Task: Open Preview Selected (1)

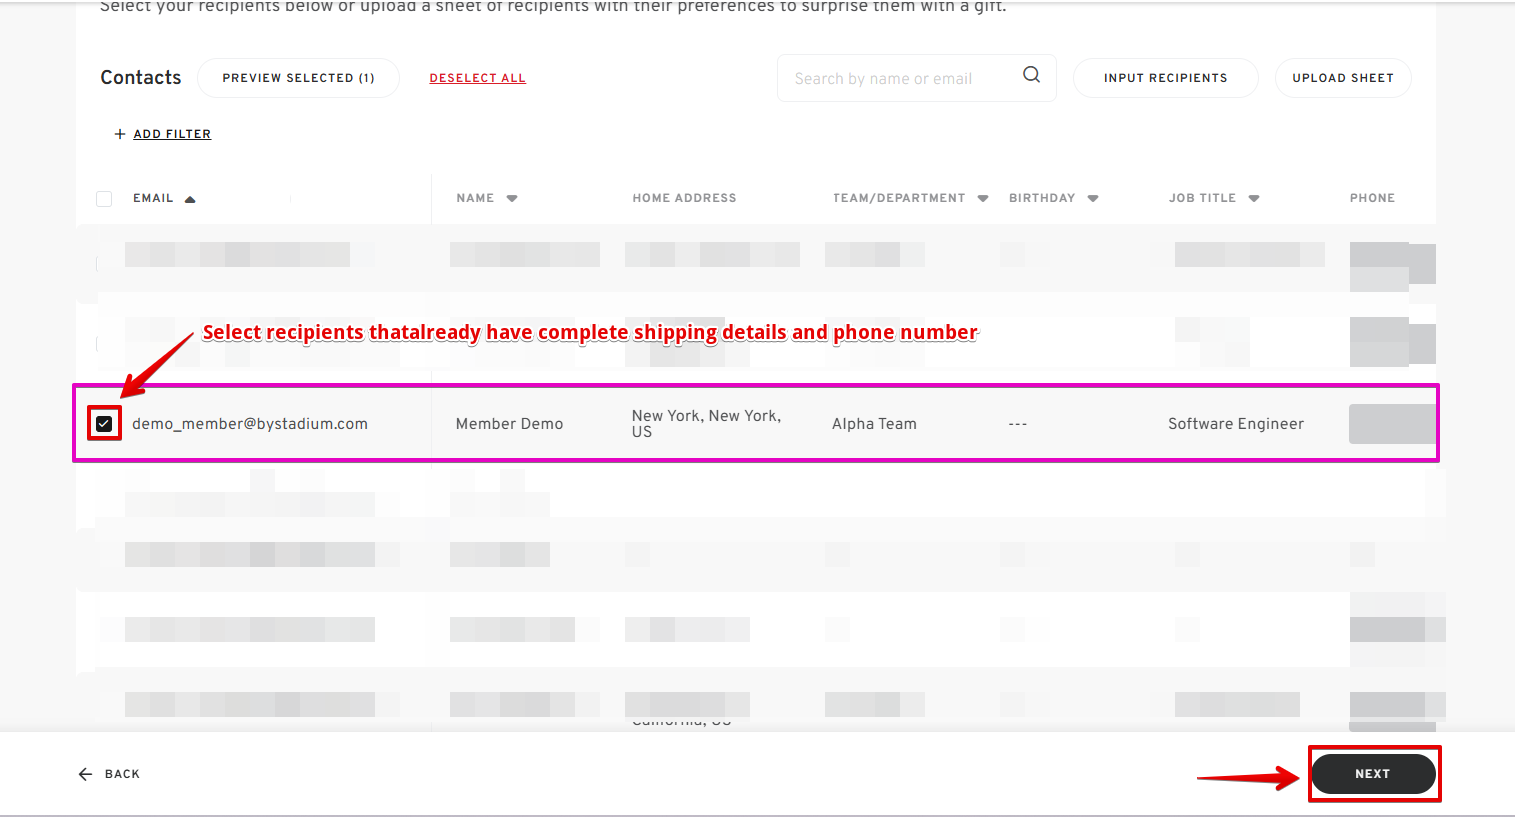Action: (x=298, y=78)
